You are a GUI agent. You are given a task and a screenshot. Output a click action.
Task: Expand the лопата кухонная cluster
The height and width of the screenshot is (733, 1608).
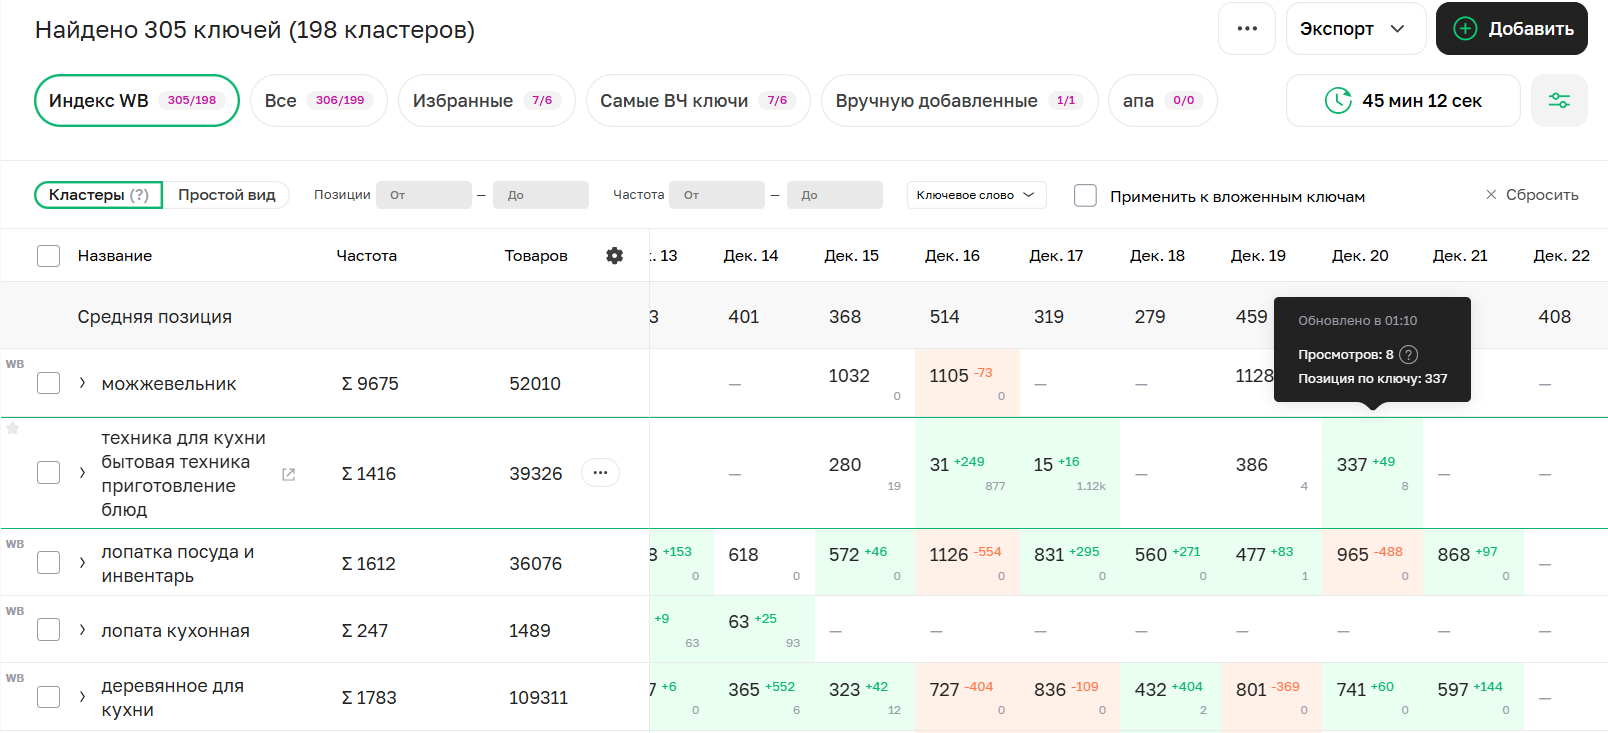click(x=82, y=630)
